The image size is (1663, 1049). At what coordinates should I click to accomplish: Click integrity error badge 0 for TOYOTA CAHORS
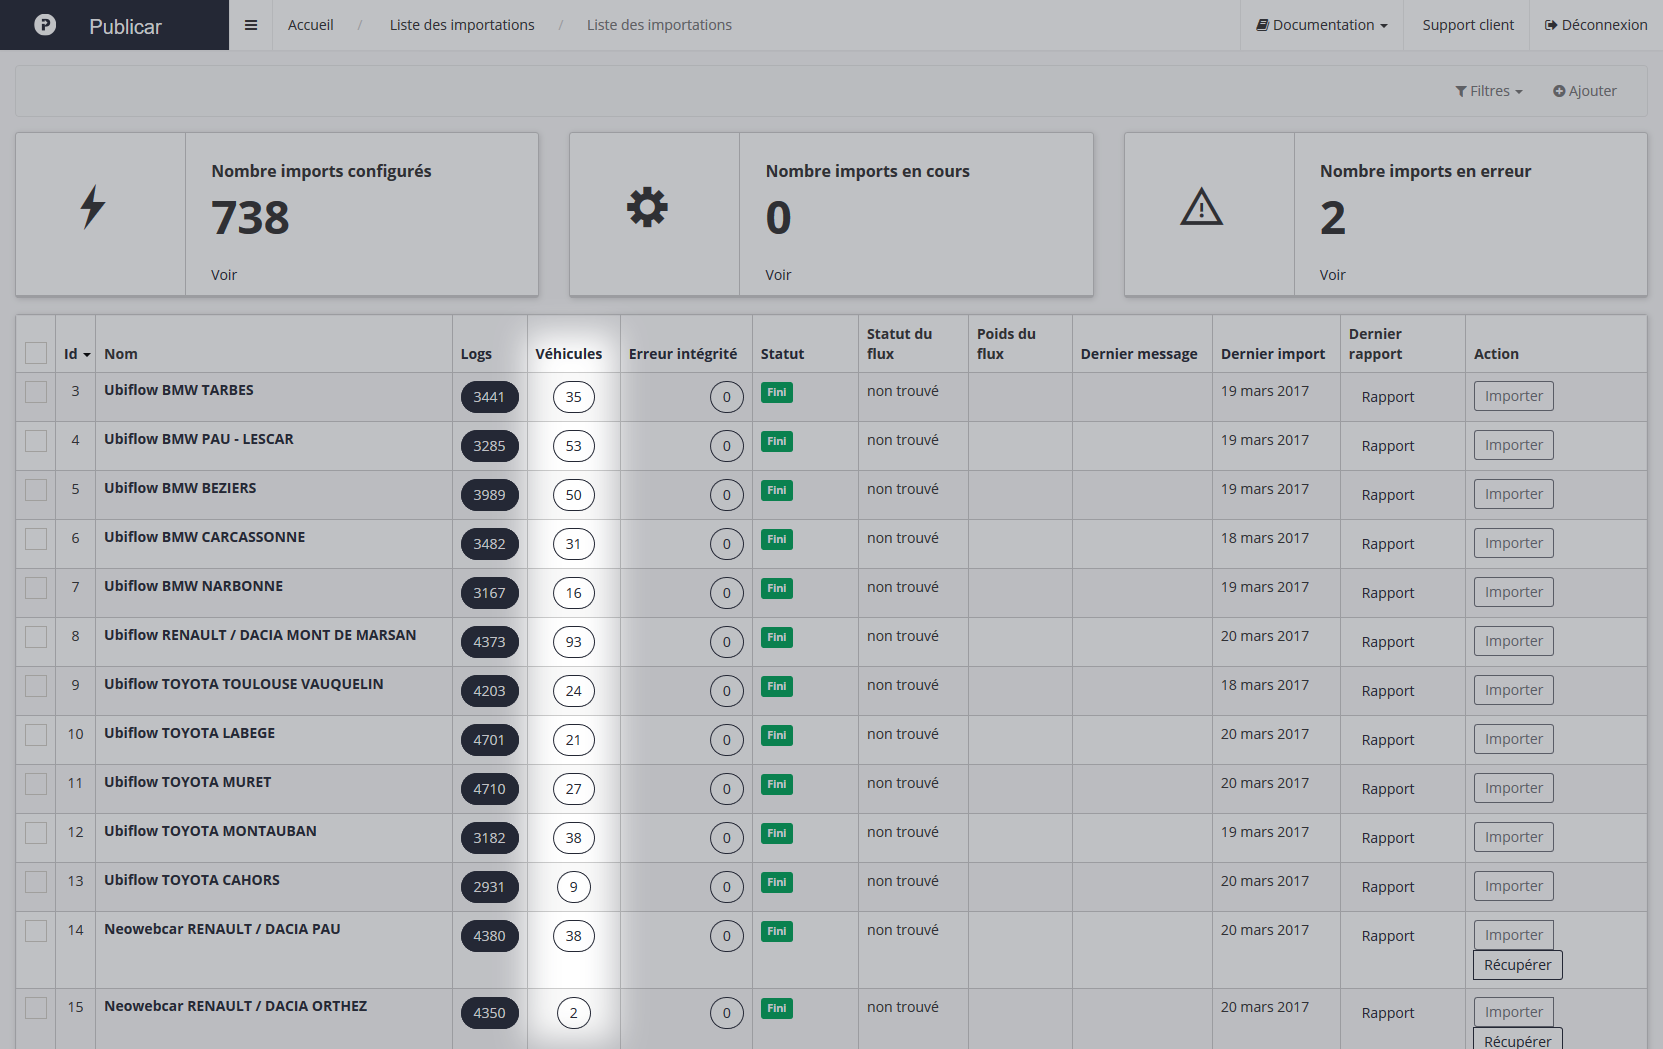[x=727, y=887]
